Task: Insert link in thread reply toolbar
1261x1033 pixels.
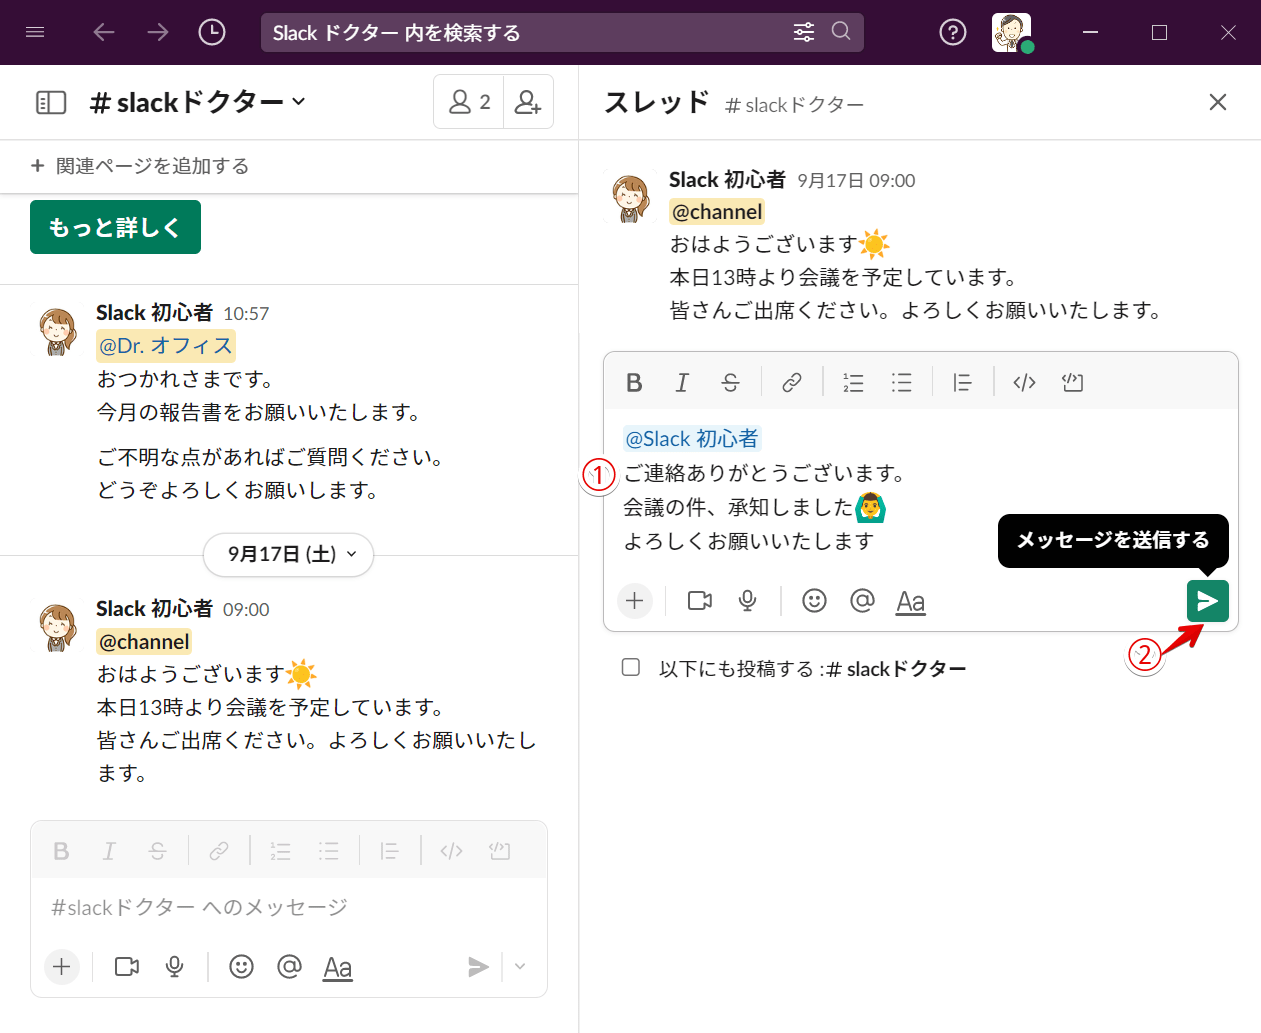Action: [792, 382]
